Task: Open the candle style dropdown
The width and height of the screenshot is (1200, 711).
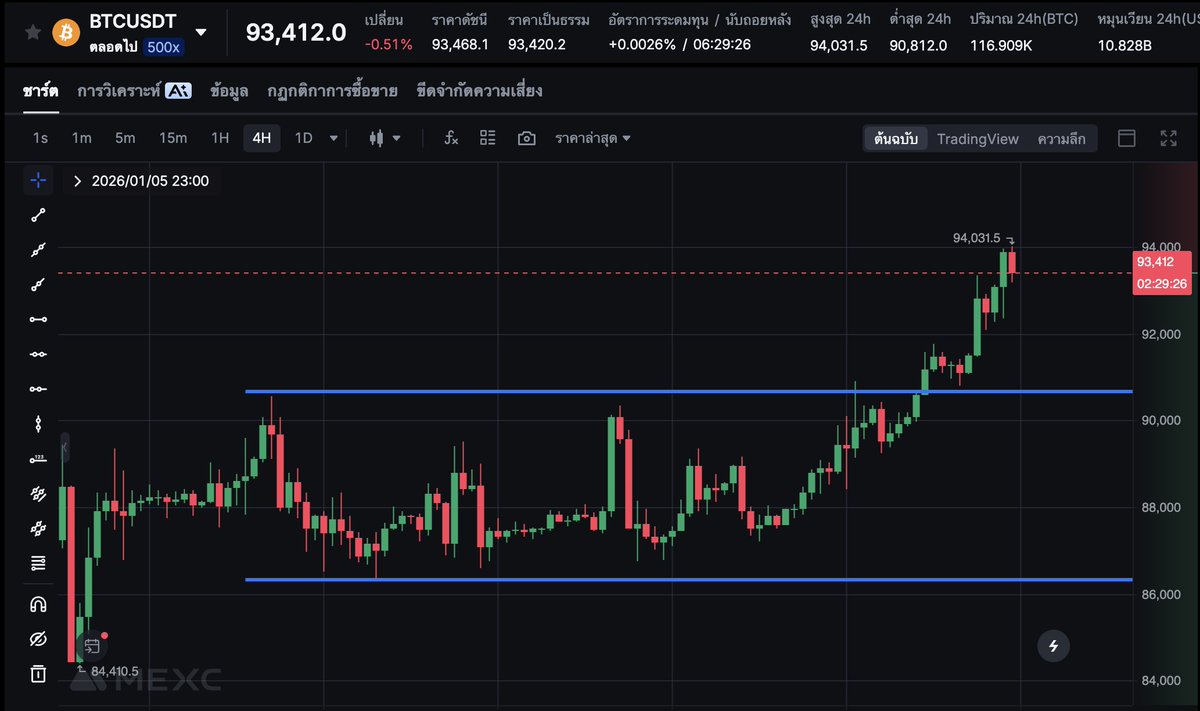Action: 383,138
